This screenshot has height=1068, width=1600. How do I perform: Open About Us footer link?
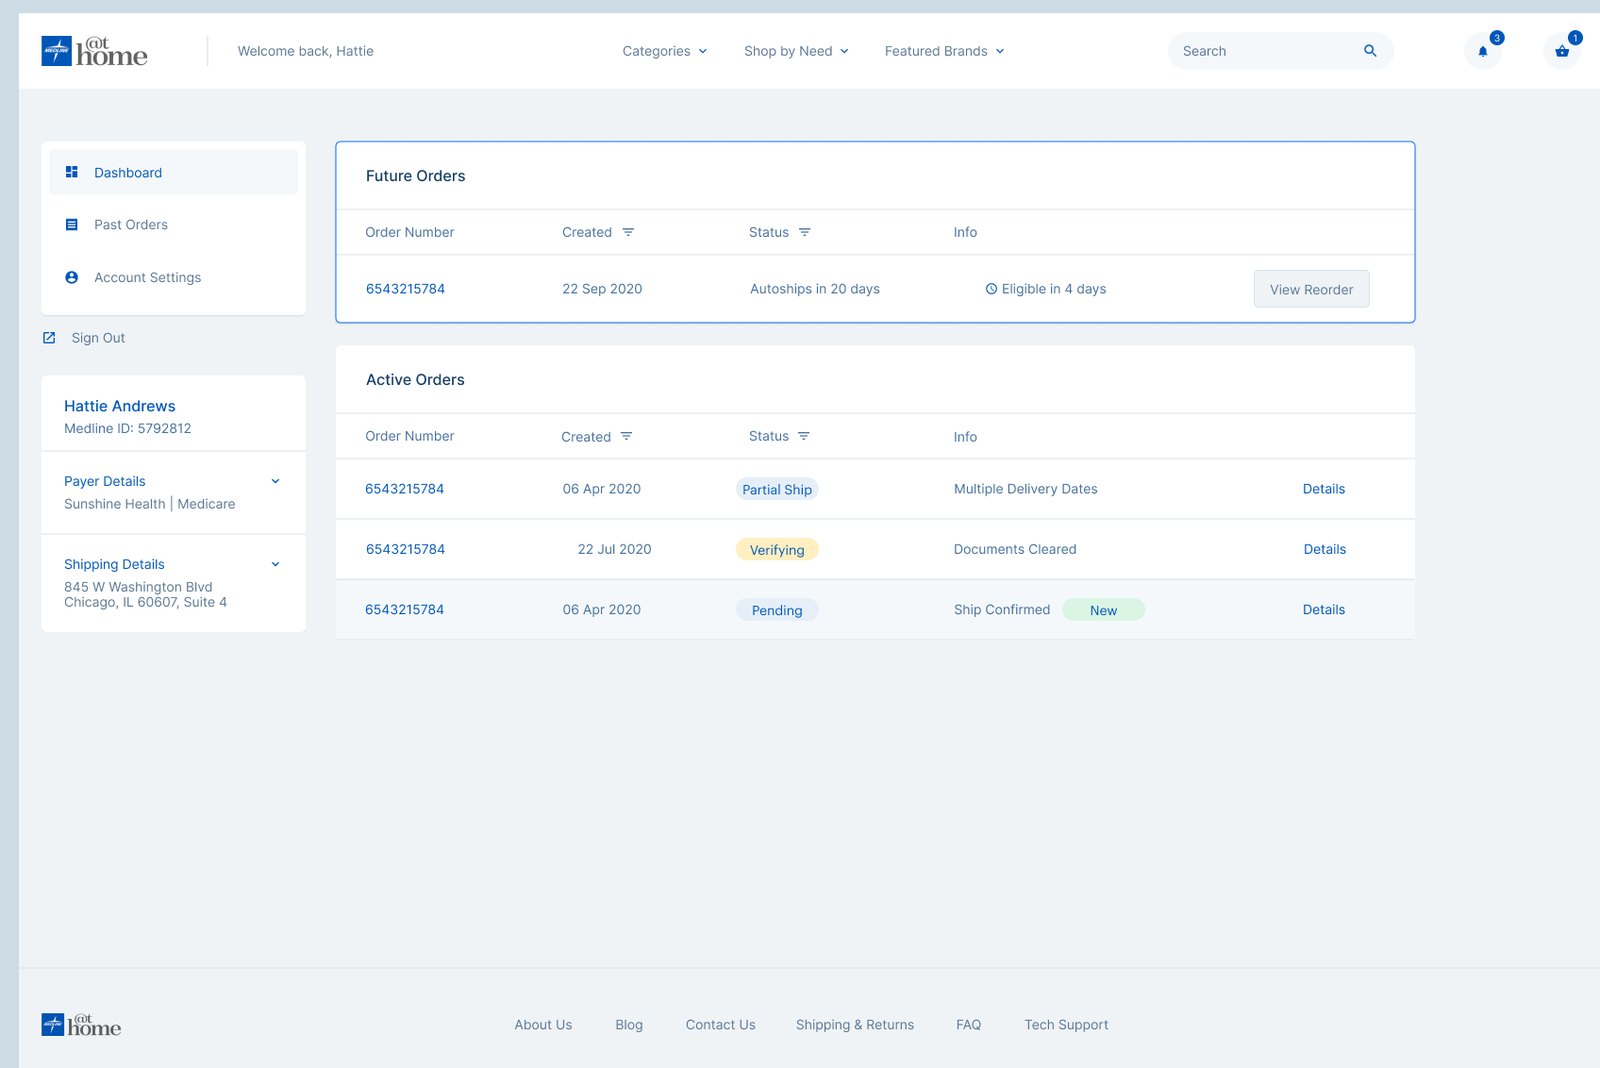click(543, 1025)
